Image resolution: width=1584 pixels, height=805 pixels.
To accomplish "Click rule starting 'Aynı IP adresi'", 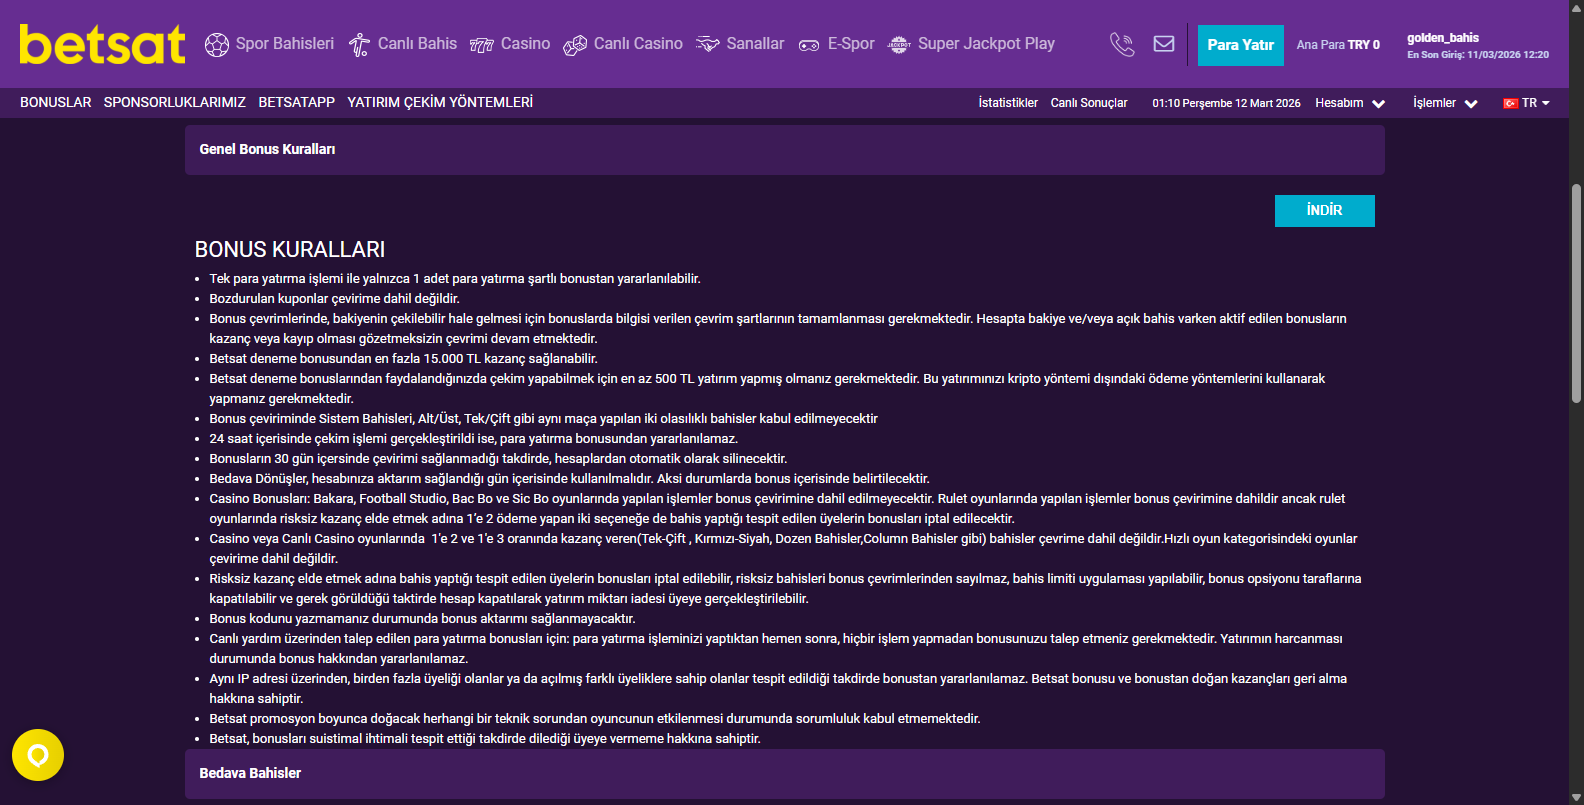I will (x=778, y=689).
